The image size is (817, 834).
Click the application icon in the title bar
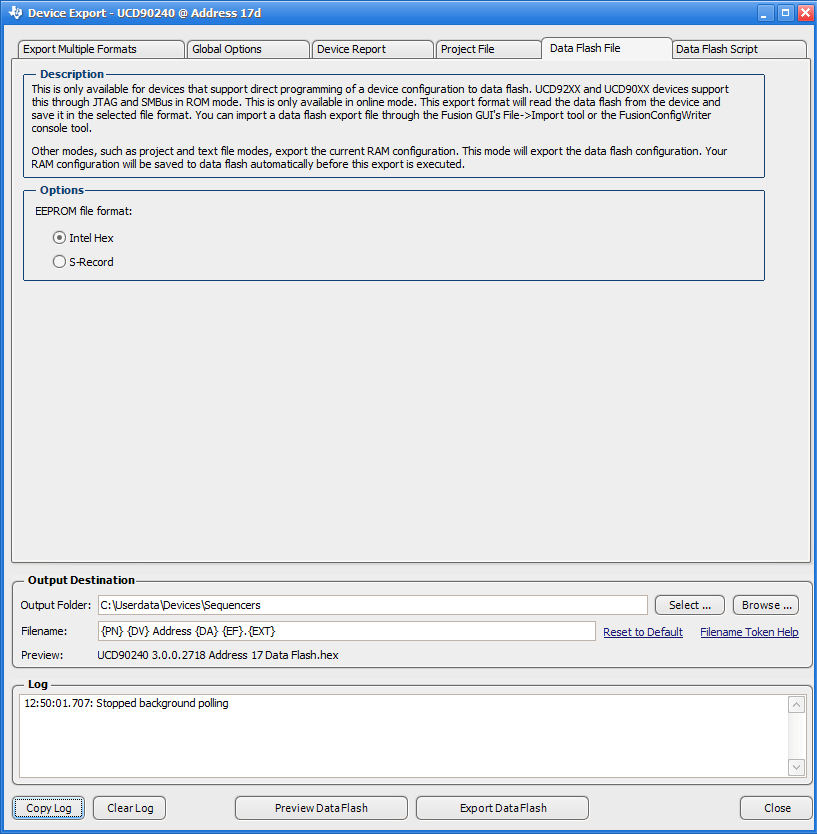click(10, 12)
